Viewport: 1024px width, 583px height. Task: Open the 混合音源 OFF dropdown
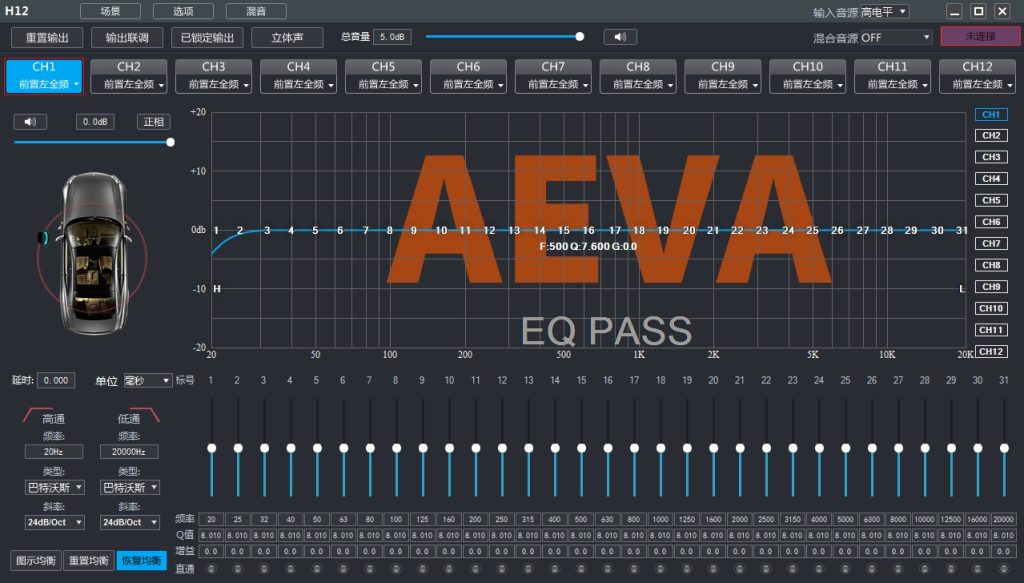895,37
